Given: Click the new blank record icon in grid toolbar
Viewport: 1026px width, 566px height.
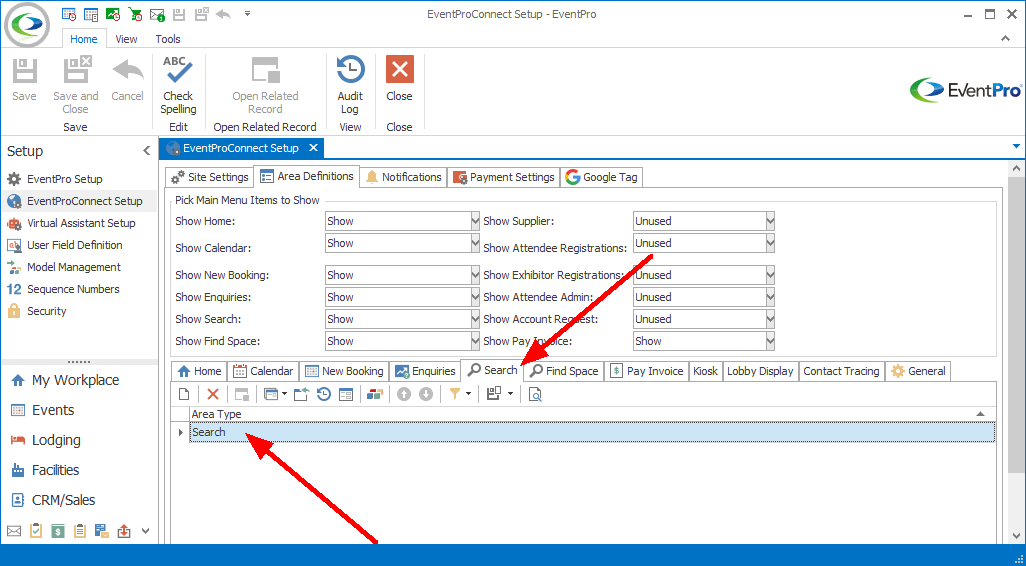Looking at the screenshot, I should coord(185,394).
